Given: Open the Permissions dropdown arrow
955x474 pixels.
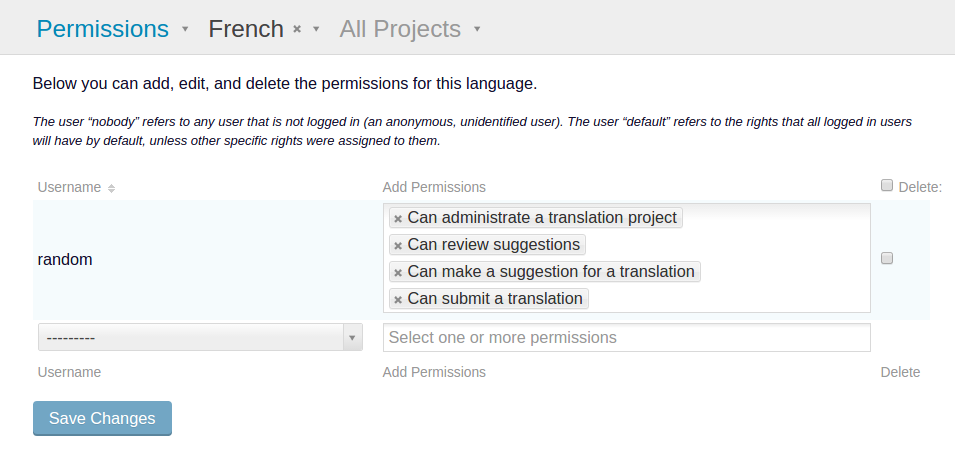Looking at the screenshot, I should coord(185,29).
